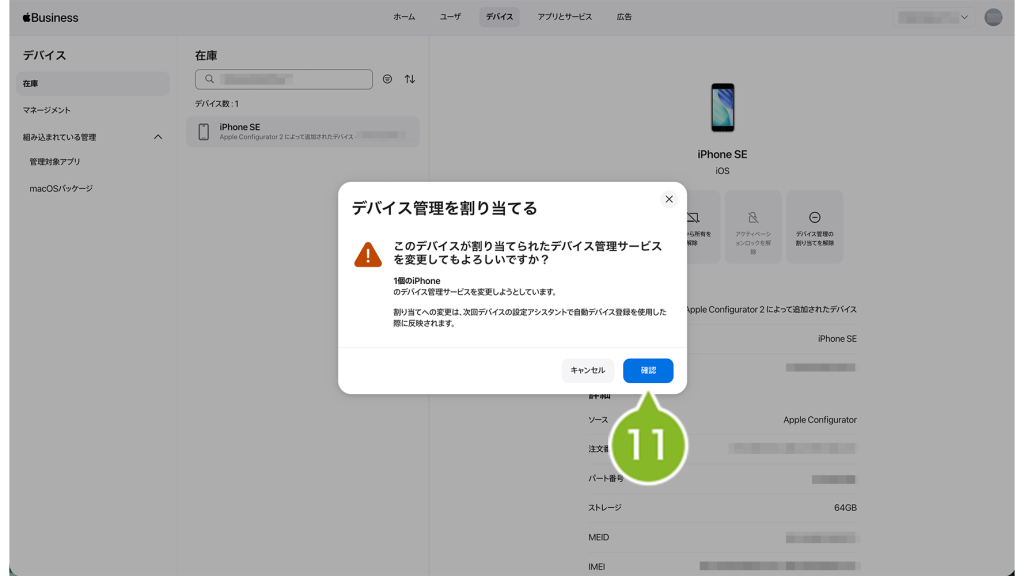Click the iPhone icon in the device row
1024x576 pixels.
point(204,132)
